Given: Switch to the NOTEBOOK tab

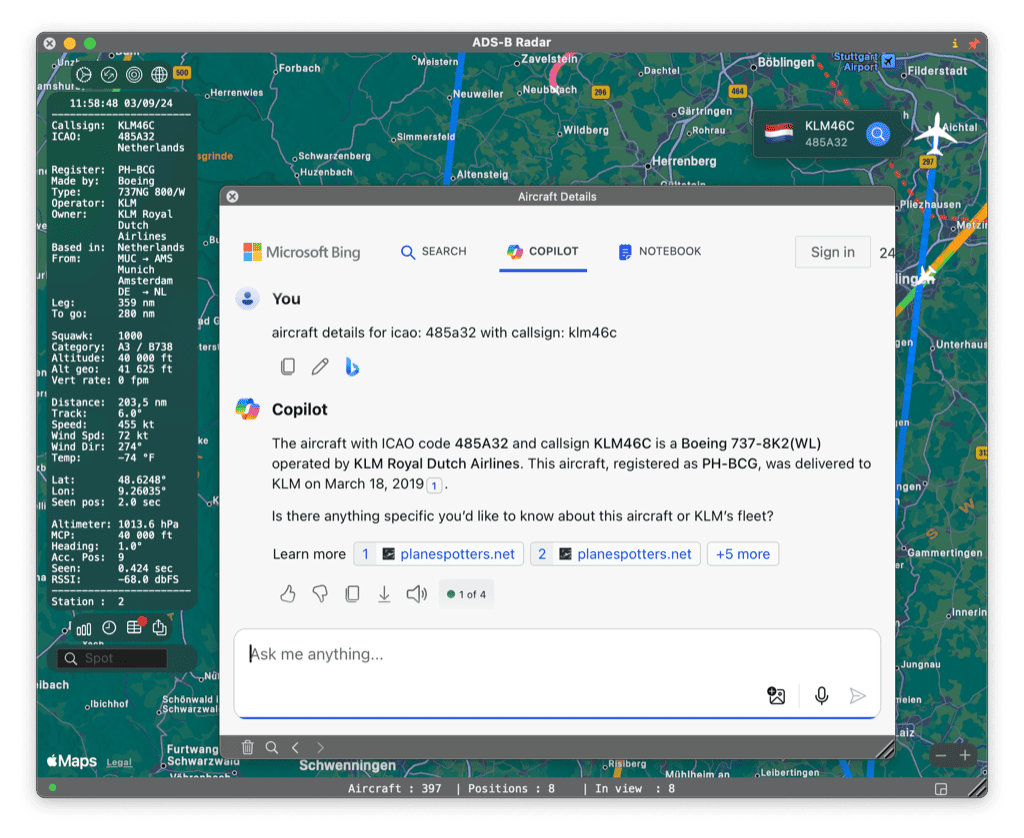Looking at the screenshot, I should click(659, 252).
